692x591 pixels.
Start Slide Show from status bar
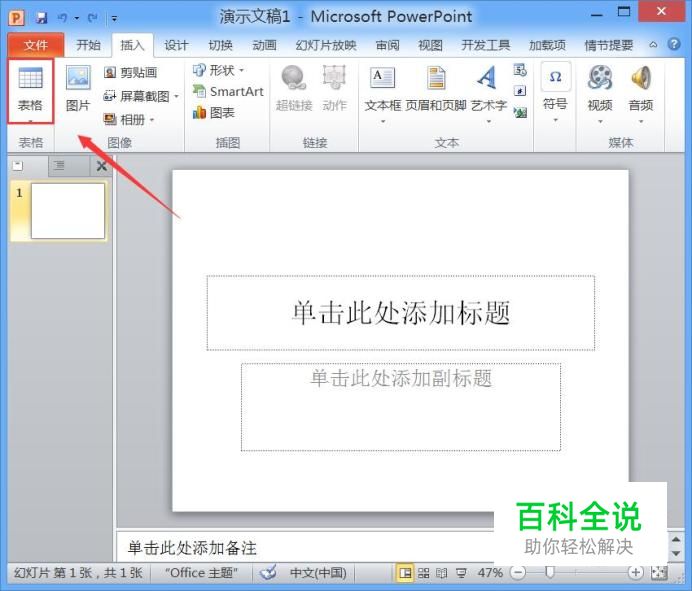[x=461, y=573]
